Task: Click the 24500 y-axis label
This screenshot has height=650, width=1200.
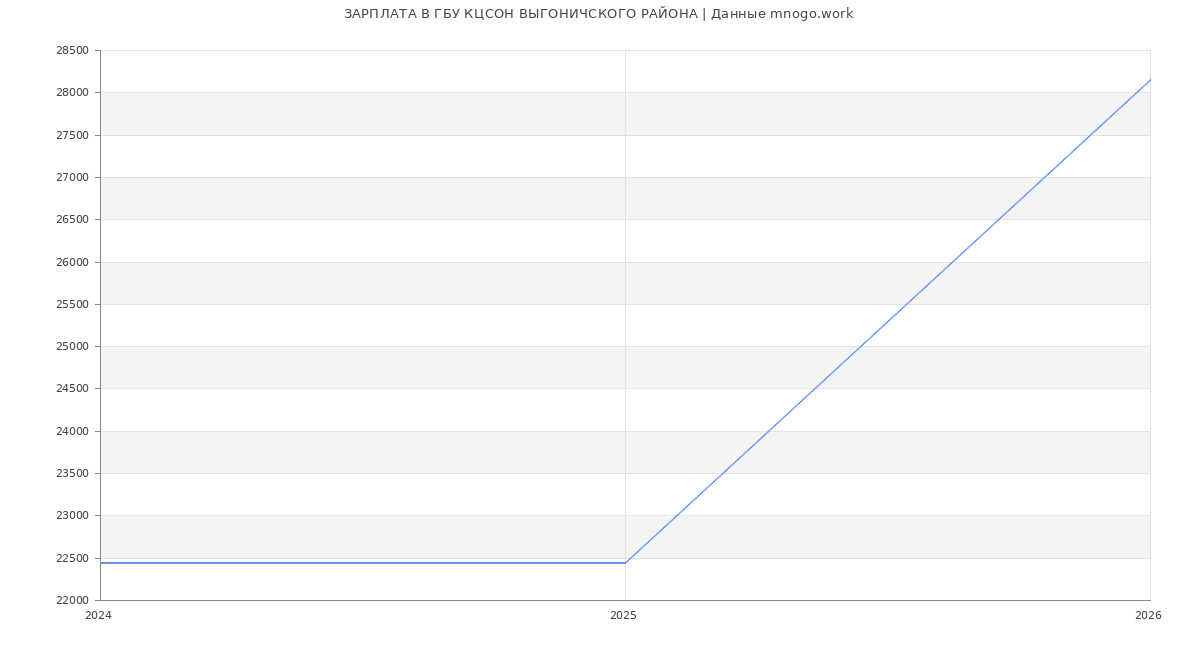Action: coord(72,389)
